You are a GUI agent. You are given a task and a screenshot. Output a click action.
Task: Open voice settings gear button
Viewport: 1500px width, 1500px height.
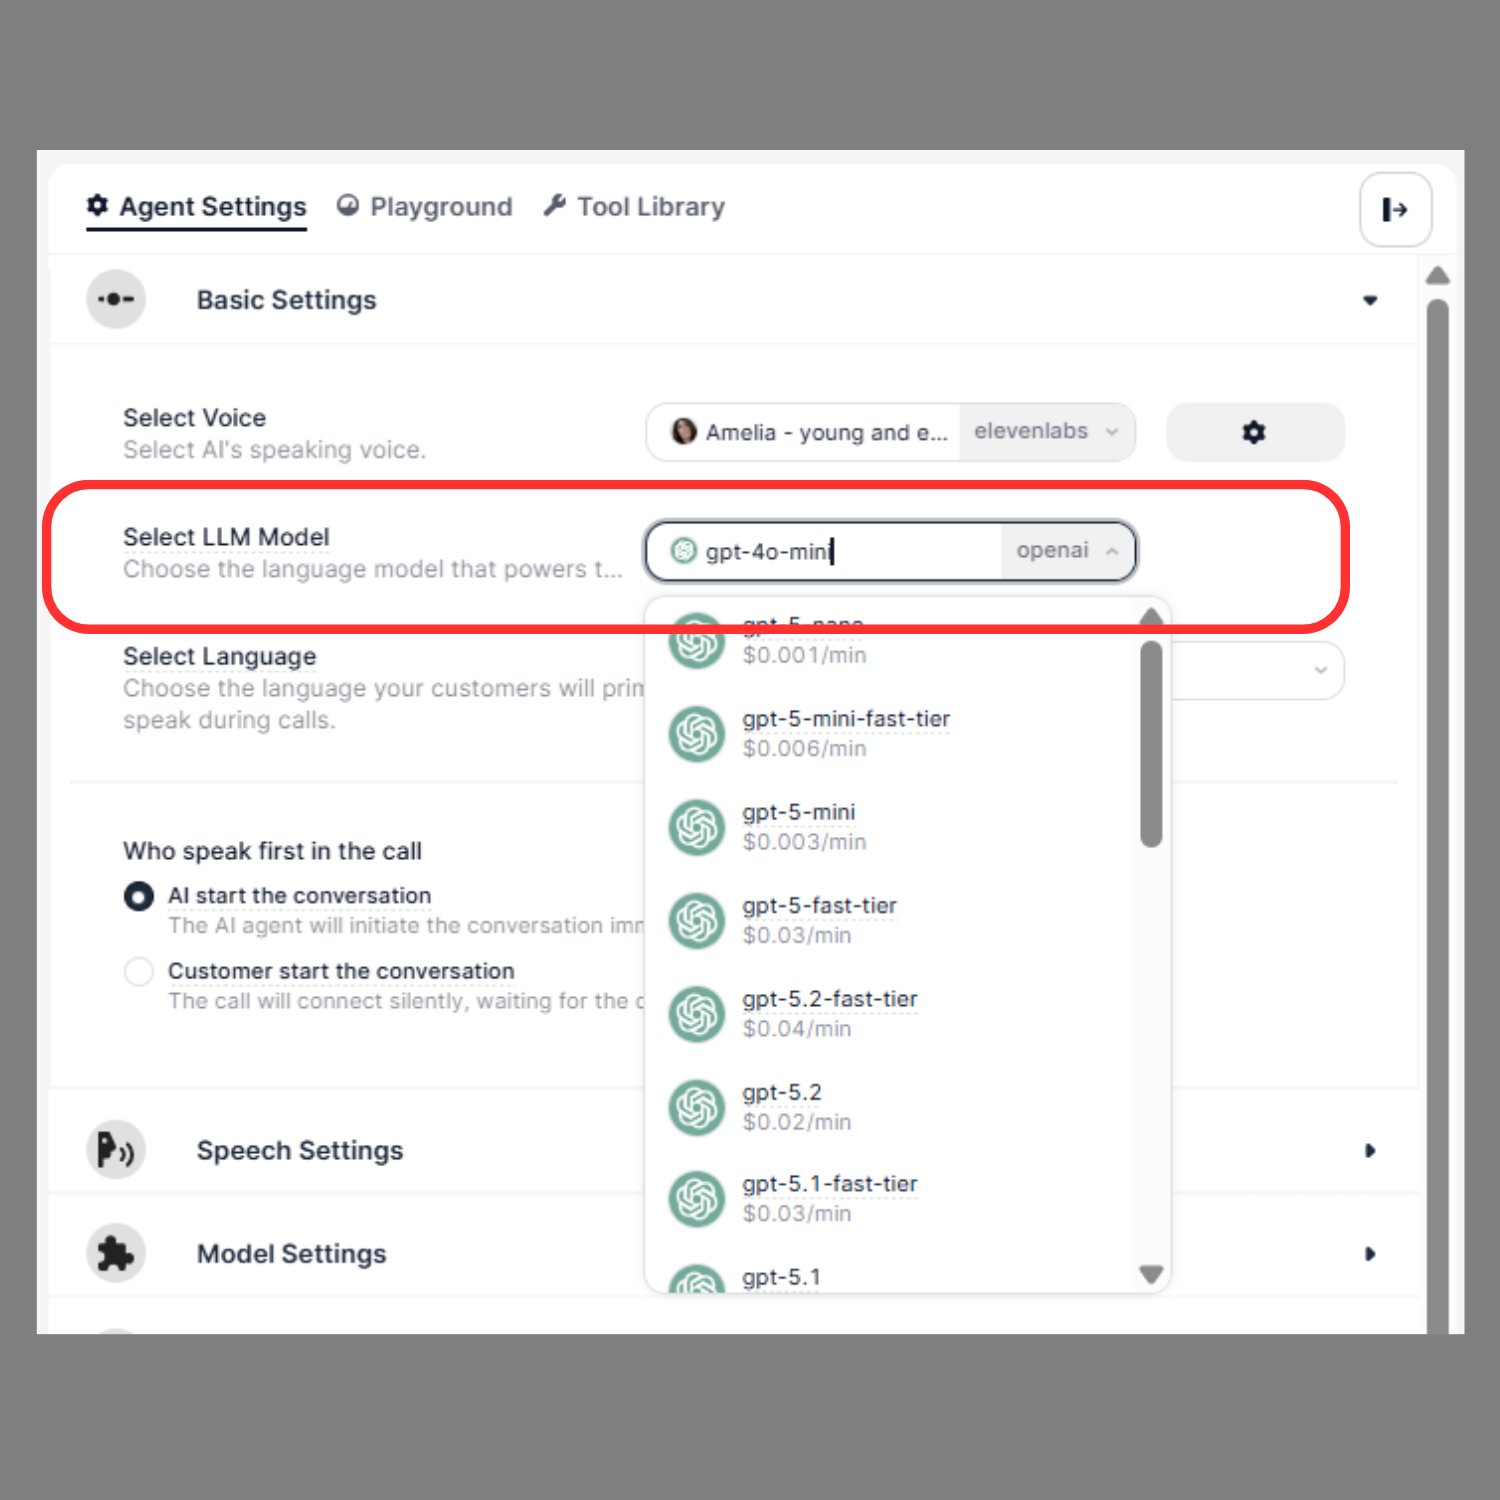click(x=1255, y=432)
